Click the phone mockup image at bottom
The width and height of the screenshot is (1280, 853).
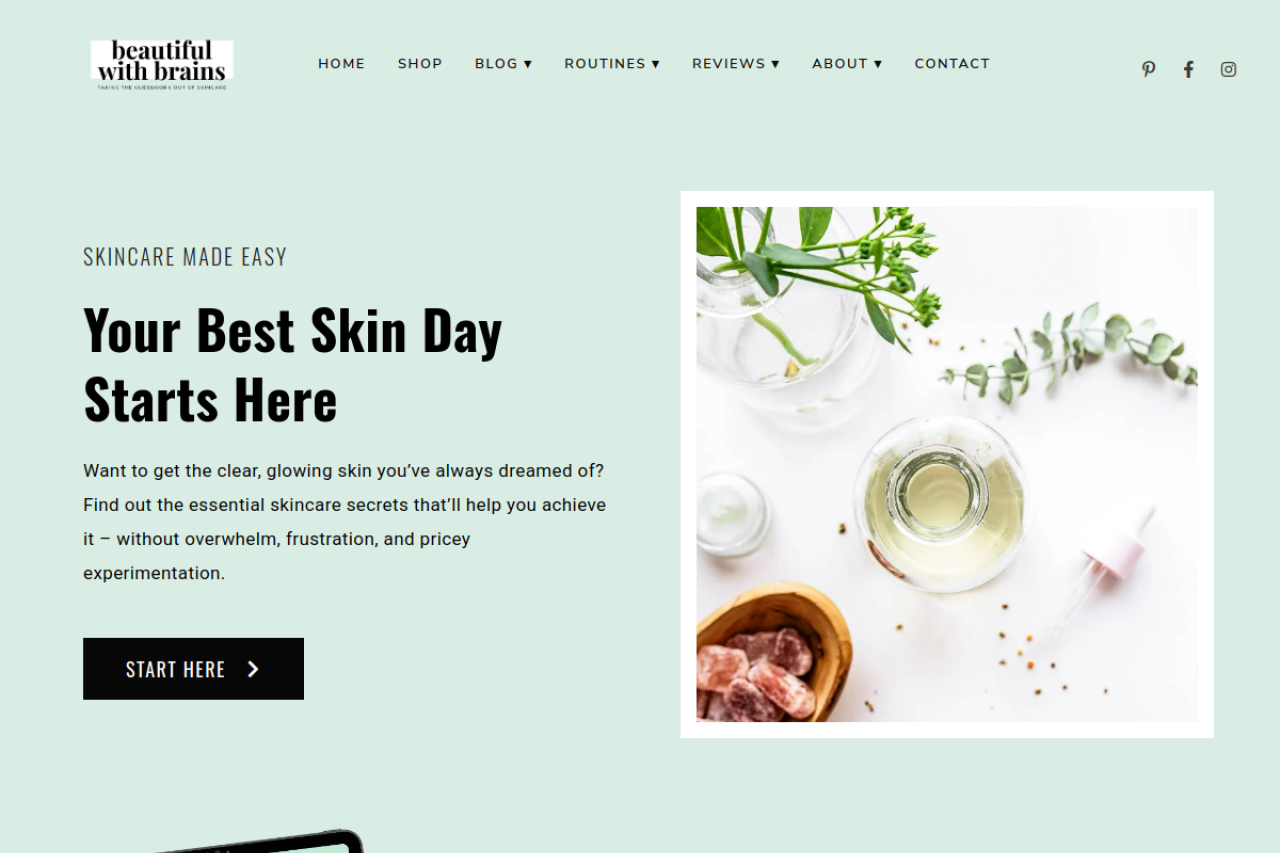[260, 841]
